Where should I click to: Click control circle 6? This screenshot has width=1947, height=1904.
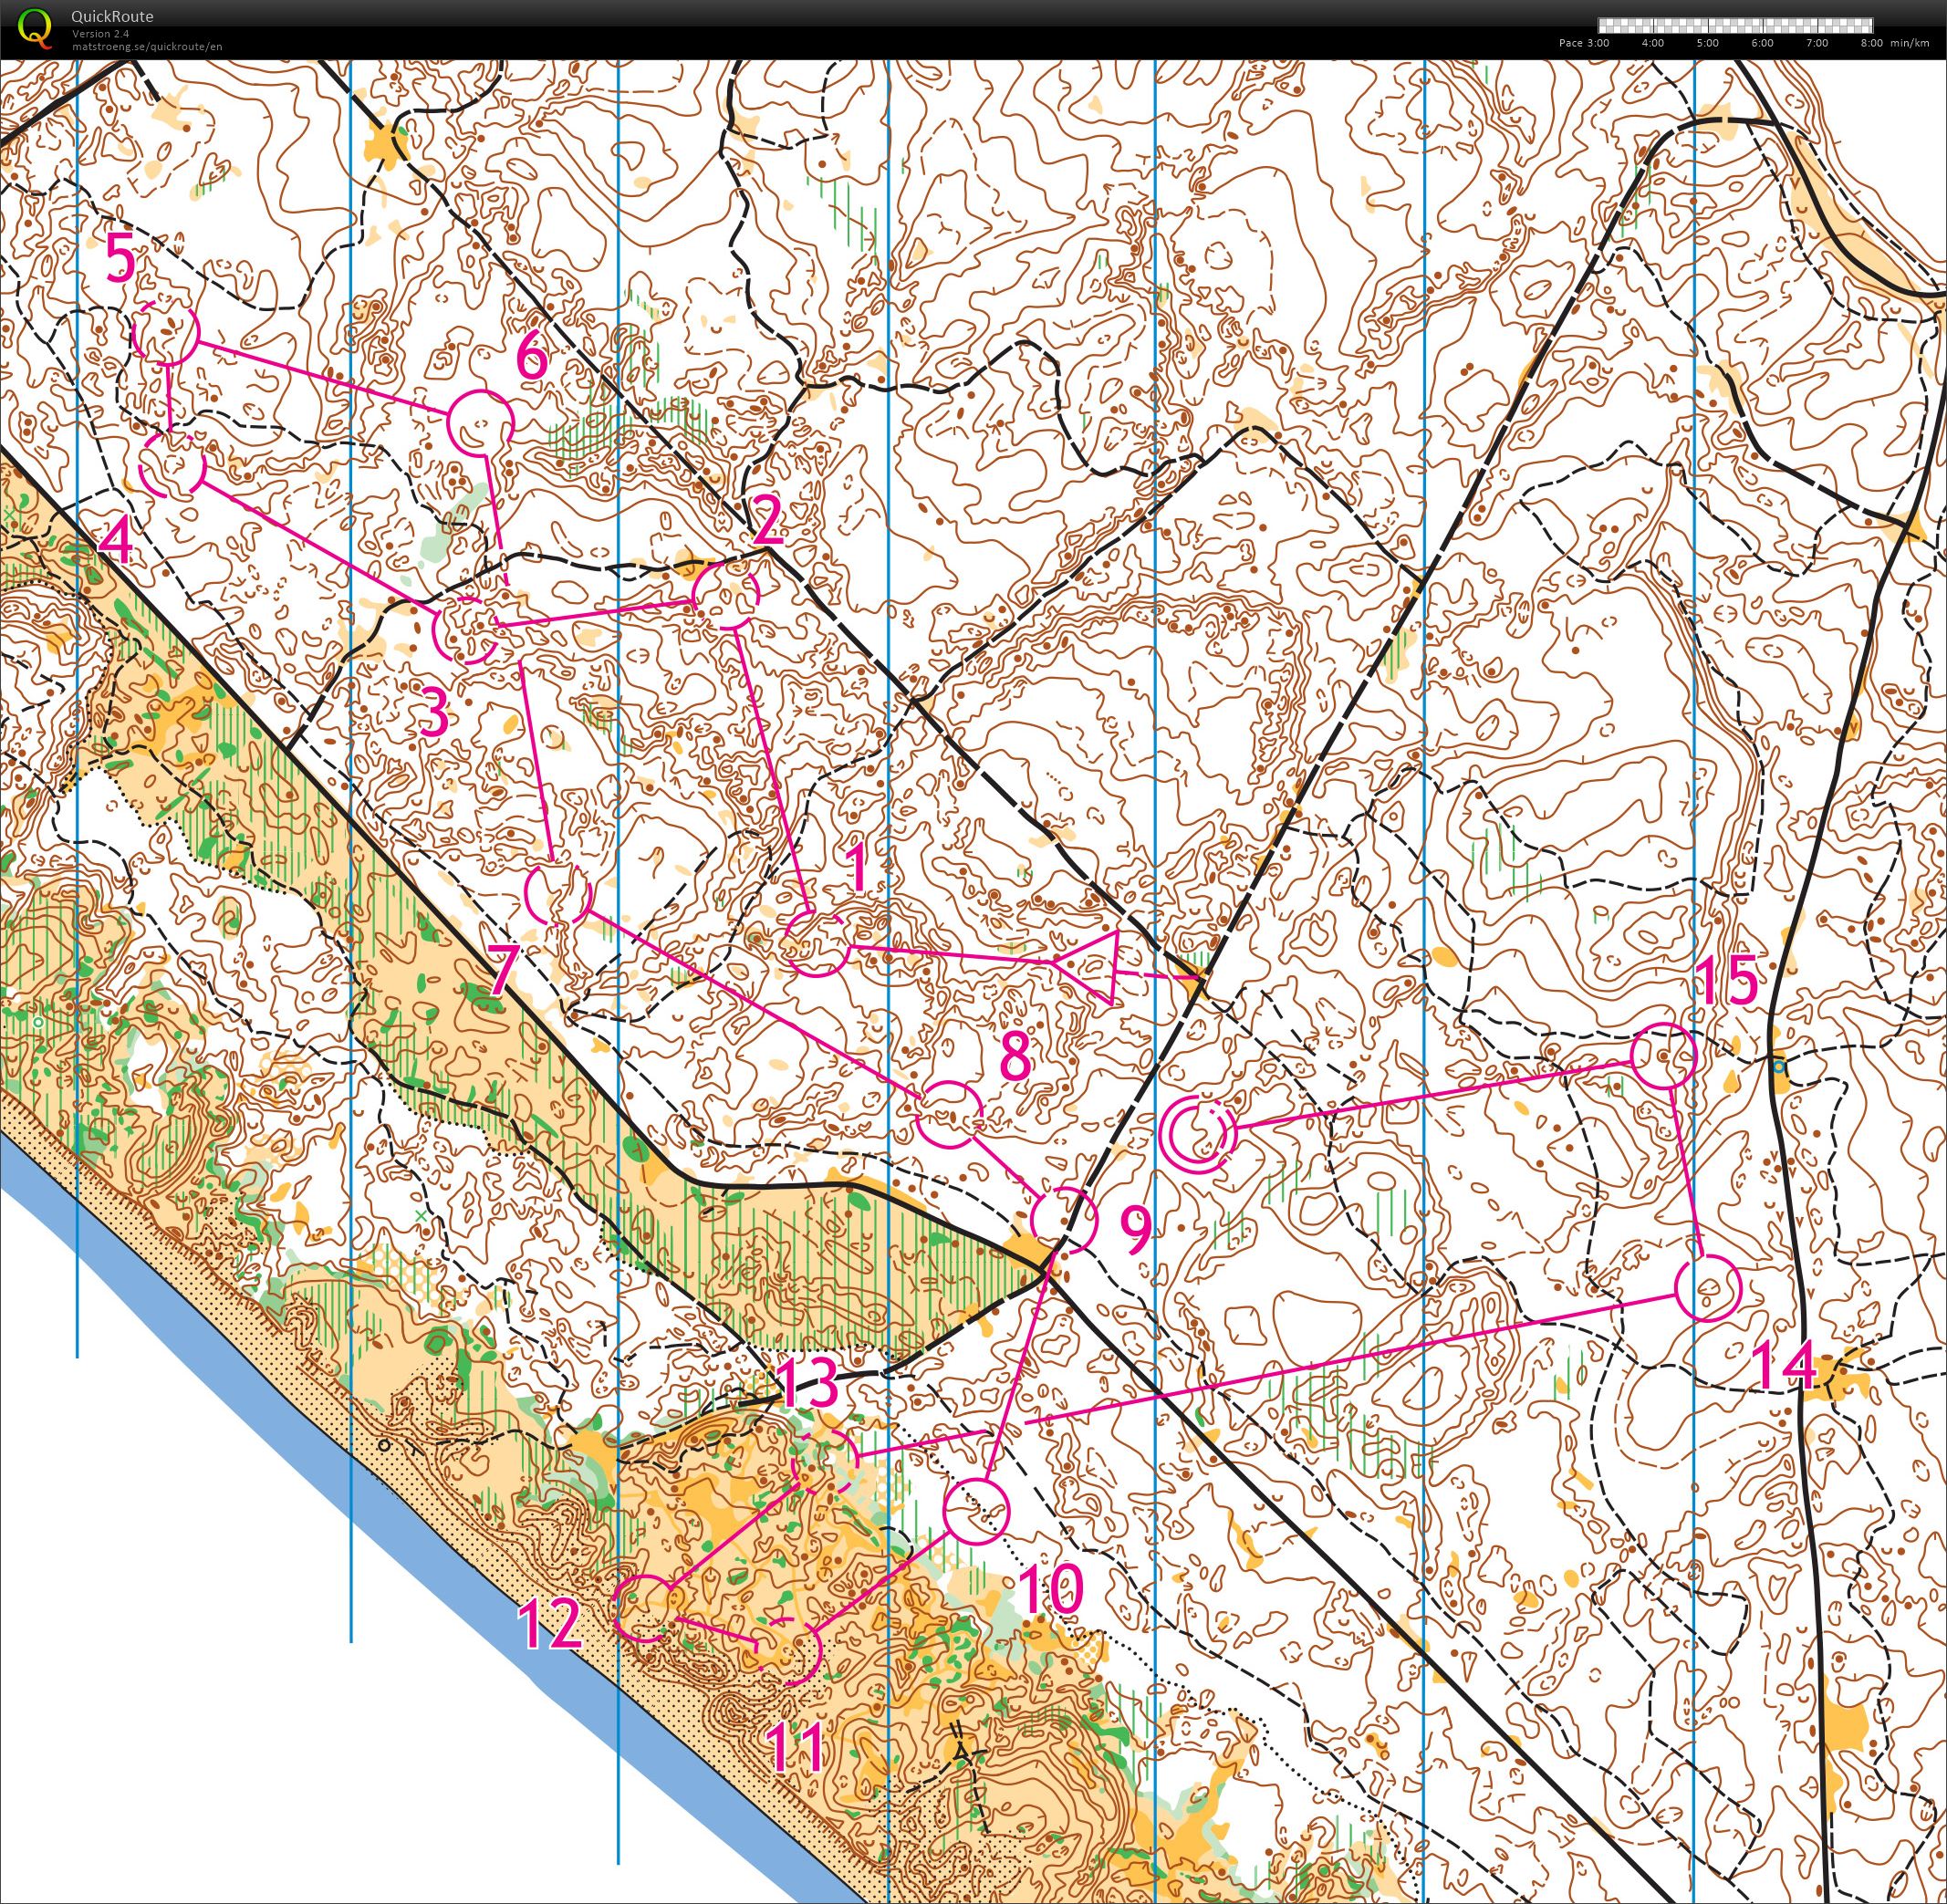480,423
